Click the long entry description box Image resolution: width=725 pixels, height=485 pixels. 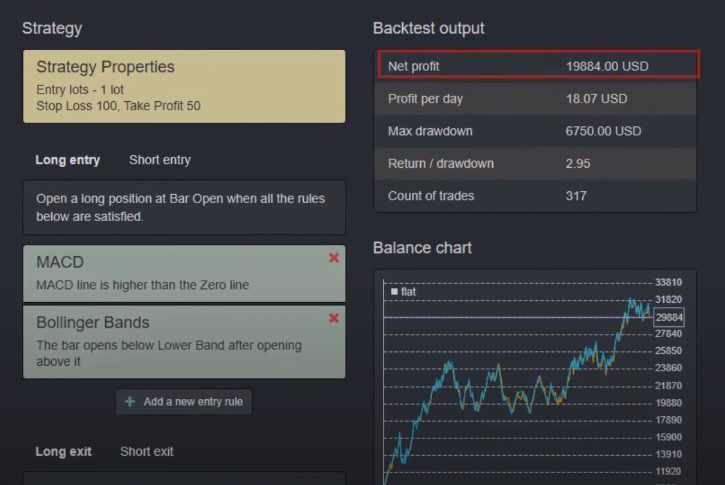coord(184,207)
